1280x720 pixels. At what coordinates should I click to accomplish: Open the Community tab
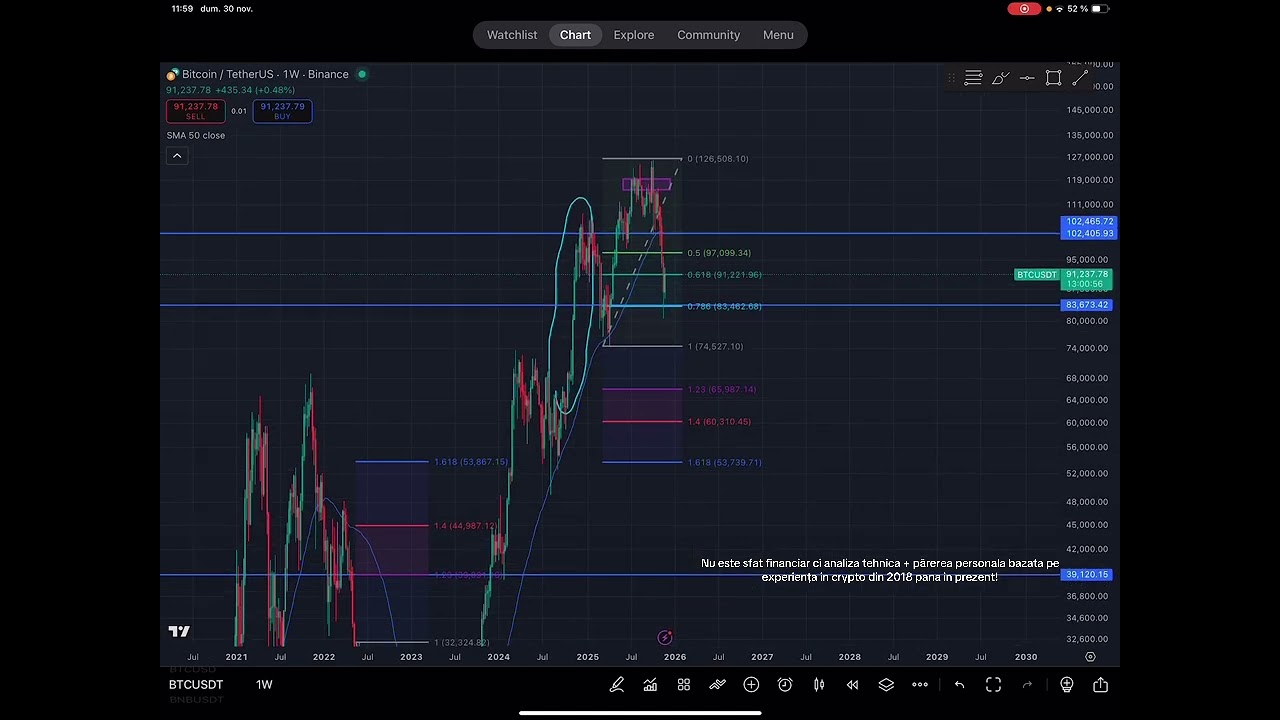click(x=708, y=35)
